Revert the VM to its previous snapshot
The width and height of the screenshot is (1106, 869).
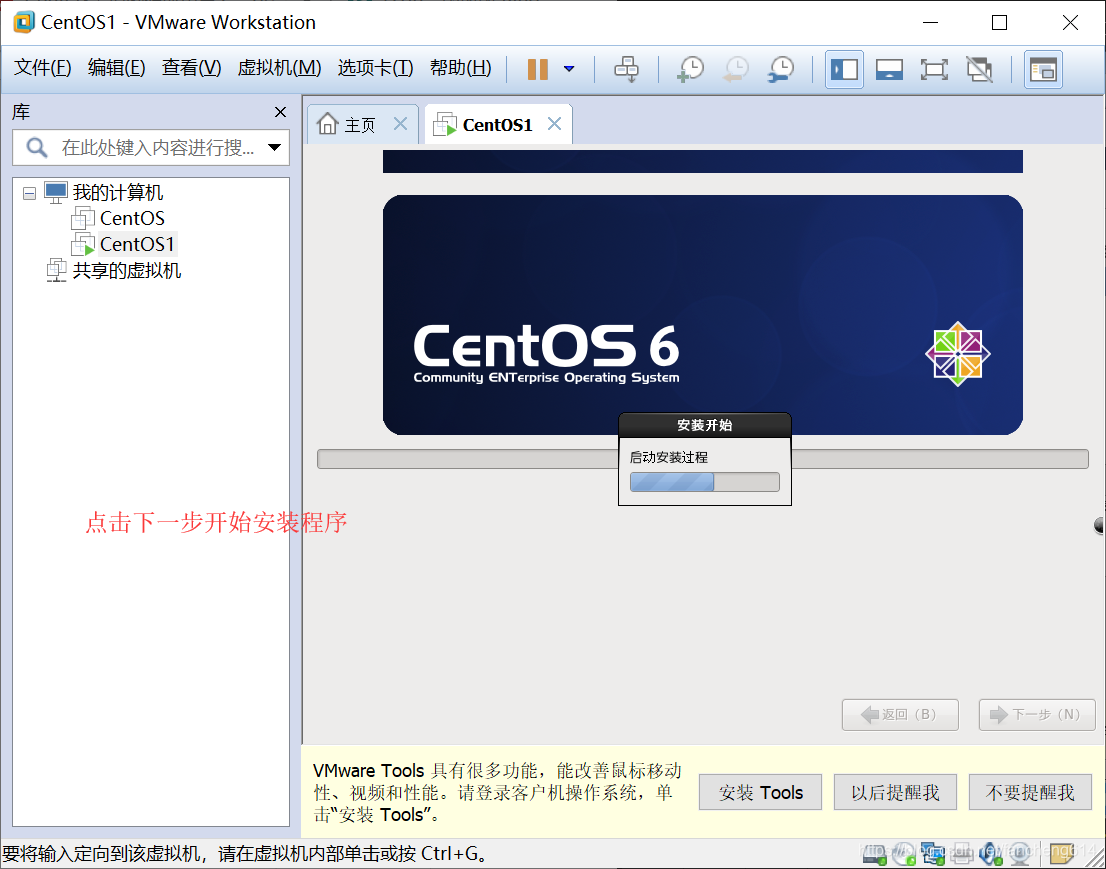point(736,69)
